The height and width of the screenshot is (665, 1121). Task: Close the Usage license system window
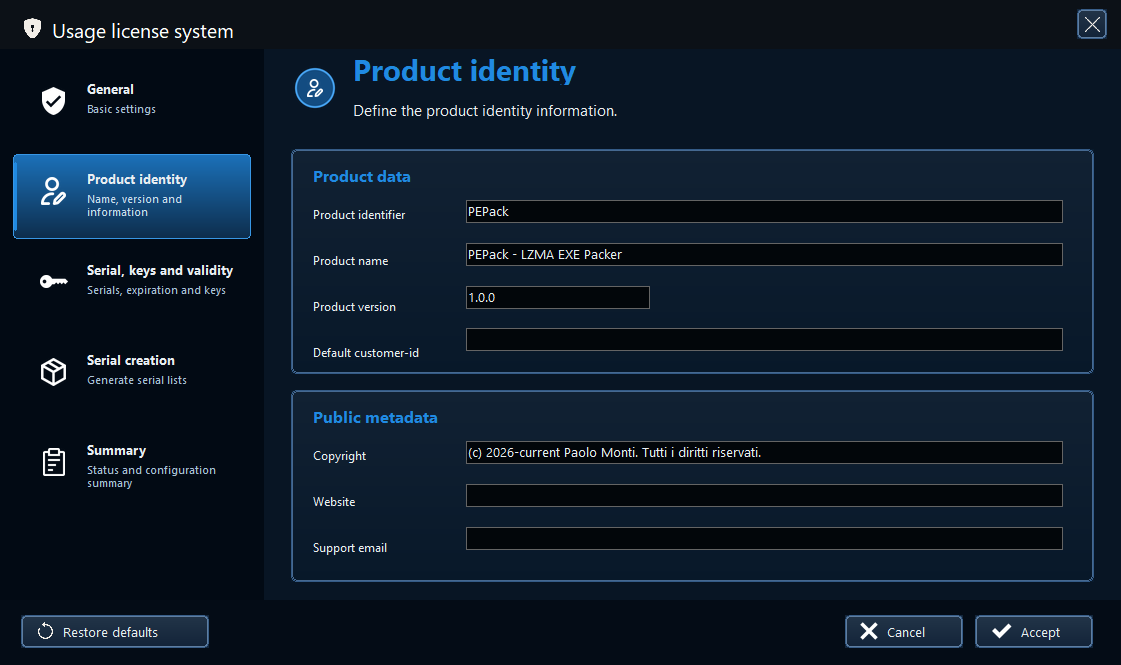[x=1092, y=24]
